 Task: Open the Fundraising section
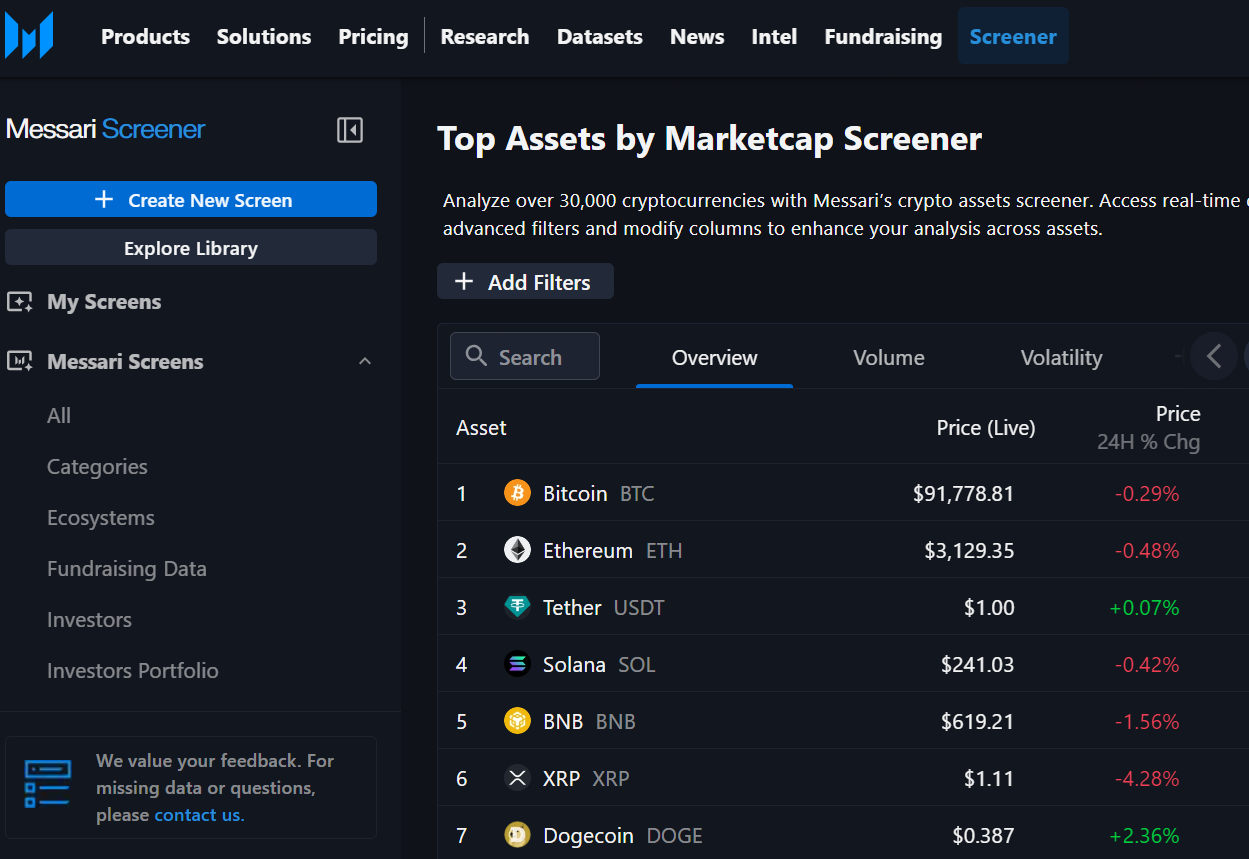(x=883, y=37)
